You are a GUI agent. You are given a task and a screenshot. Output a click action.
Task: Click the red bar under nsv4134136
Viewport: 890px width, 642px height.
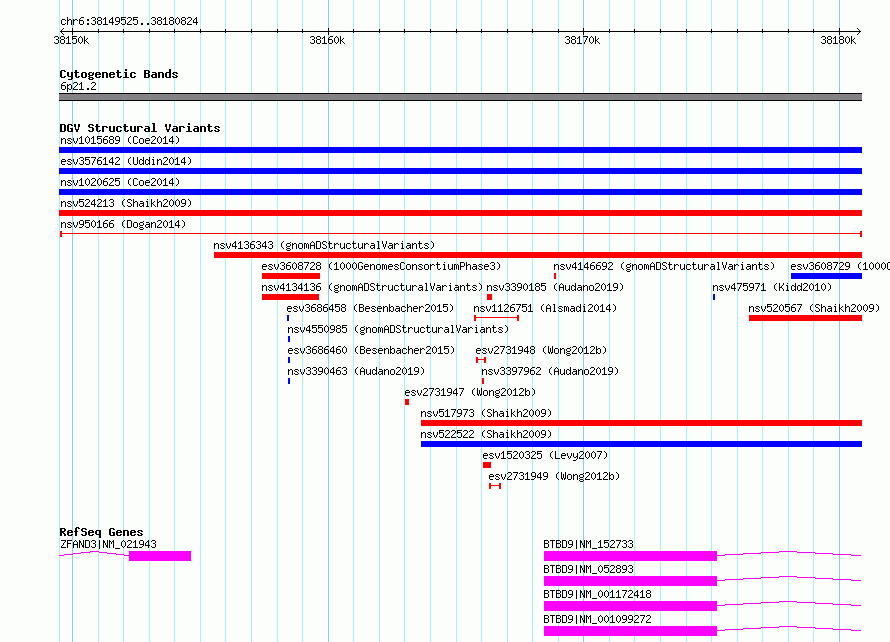(290, 297)
